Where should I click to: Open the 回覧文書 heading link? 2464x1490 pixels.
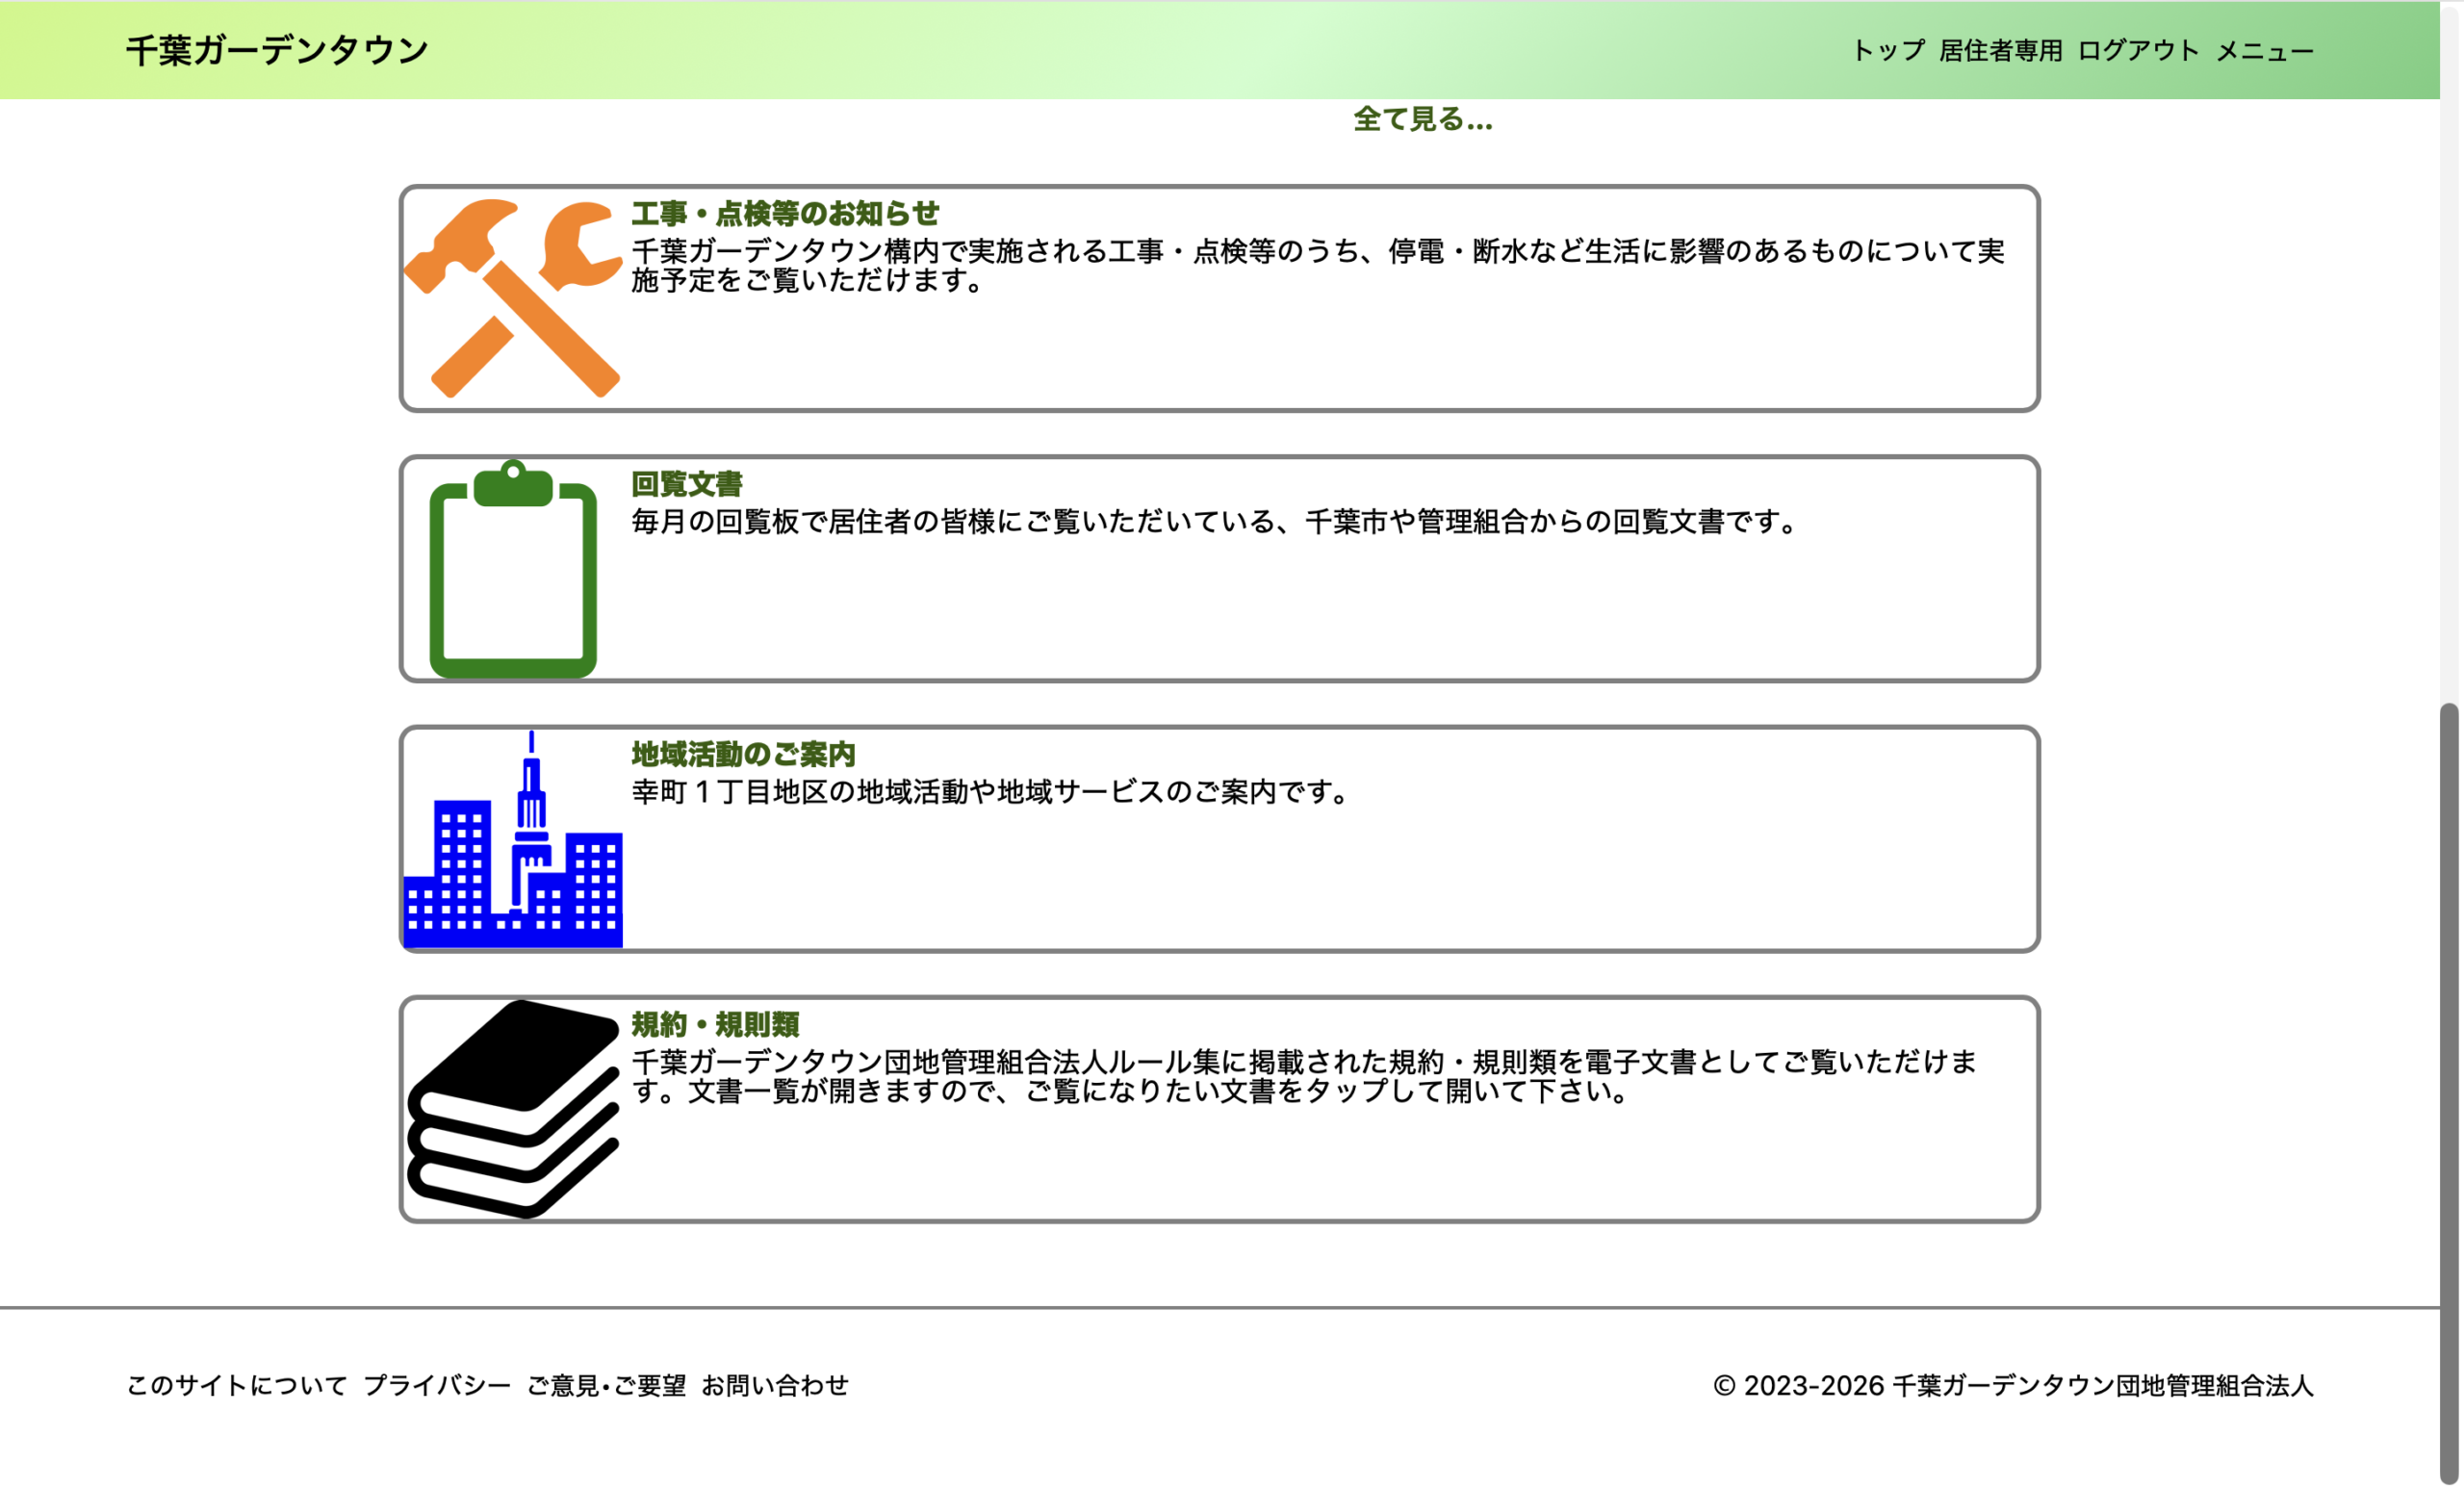point(687,484)
